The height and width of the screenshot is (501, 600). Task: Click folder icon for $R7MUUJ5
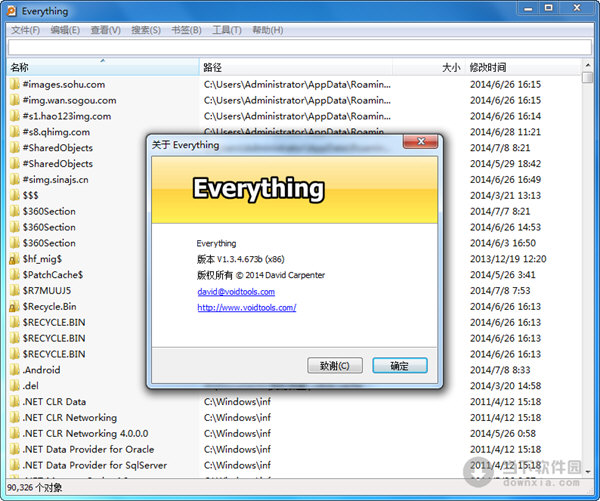[15, 291]
